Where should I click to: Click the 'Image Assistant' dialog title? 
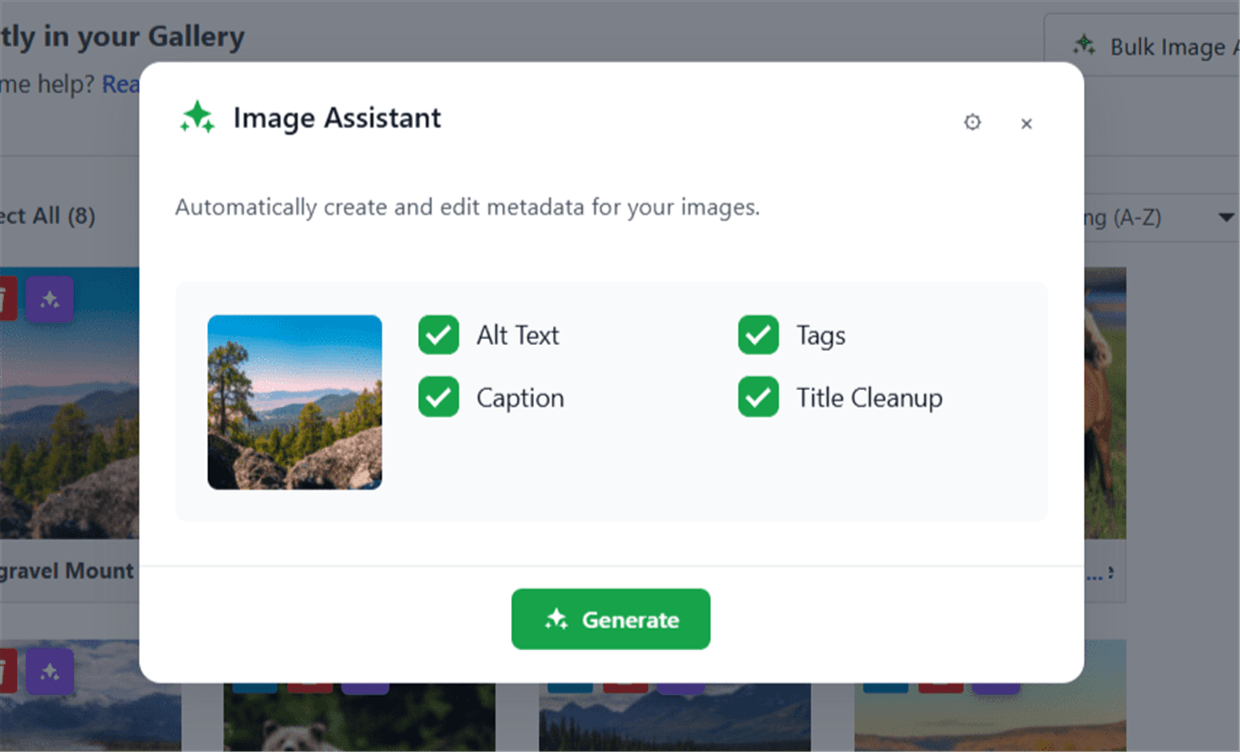point(337,117)
